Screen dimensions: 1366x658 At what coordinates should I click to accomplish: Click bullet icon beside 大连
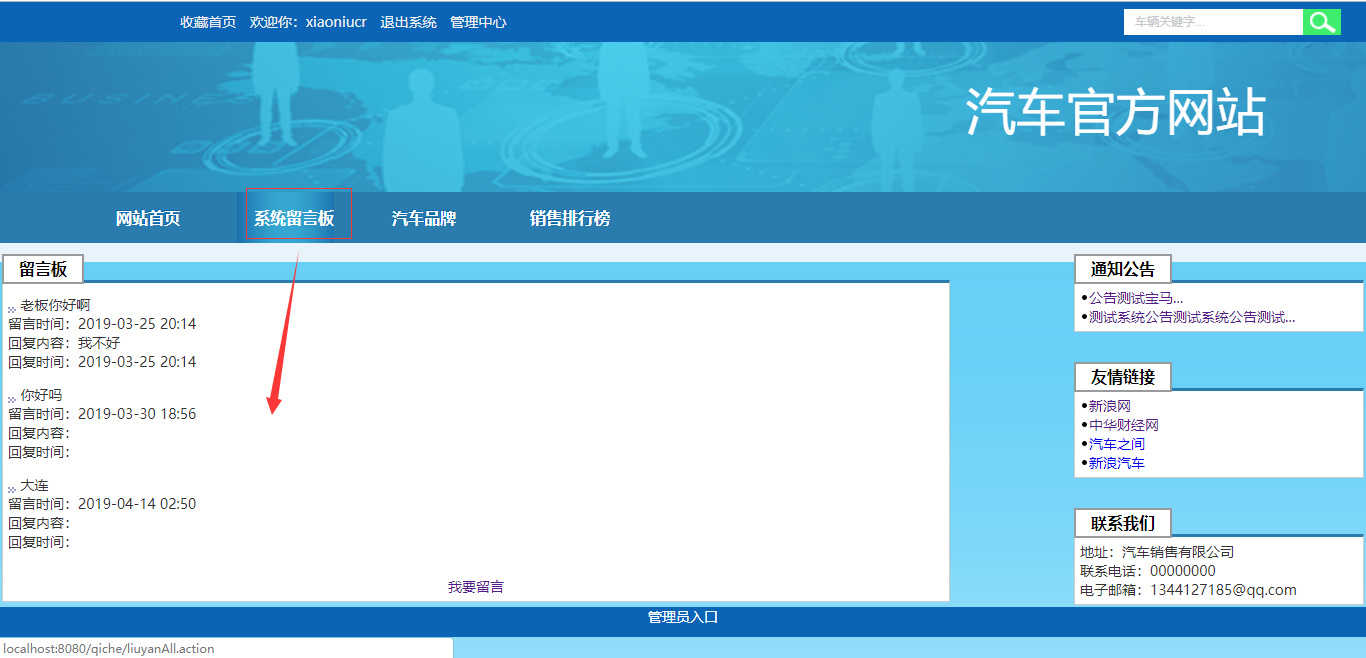pos(12,490)
